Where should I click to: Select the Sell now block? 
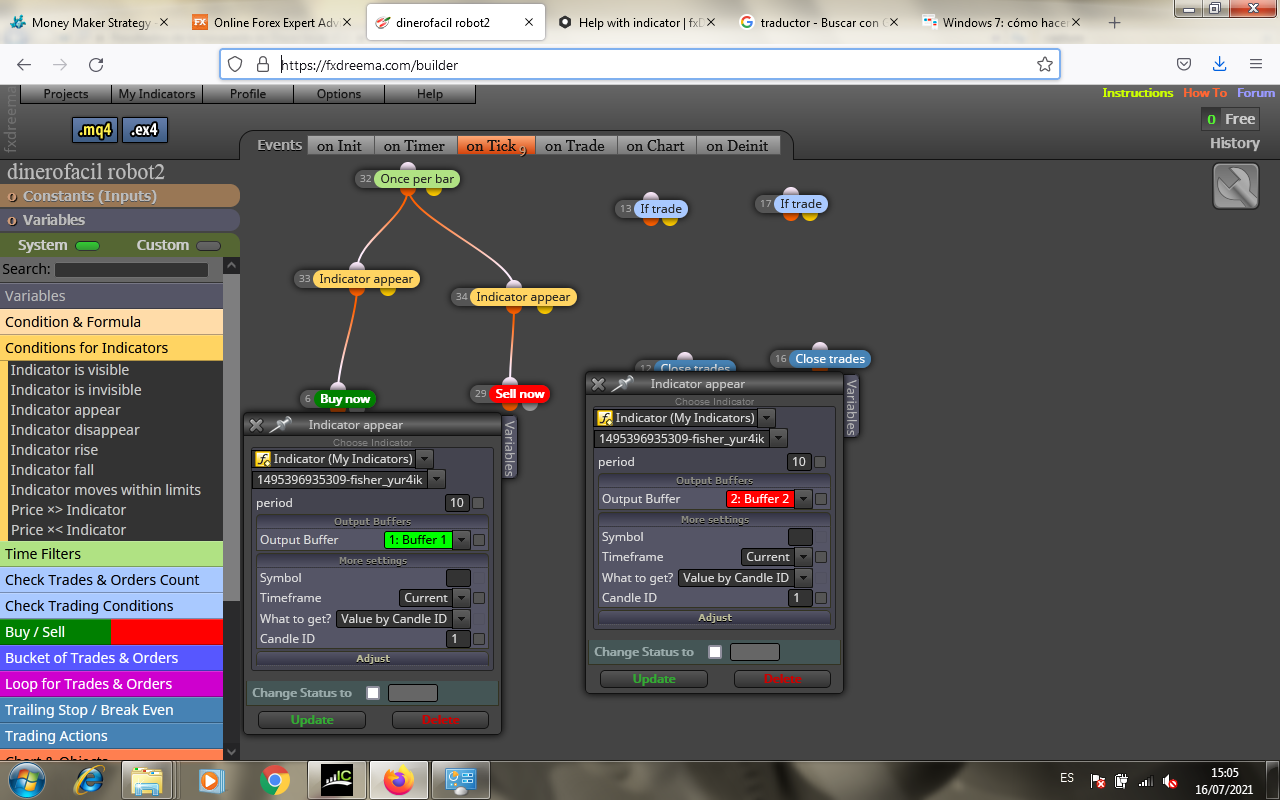tap(520, 394)
